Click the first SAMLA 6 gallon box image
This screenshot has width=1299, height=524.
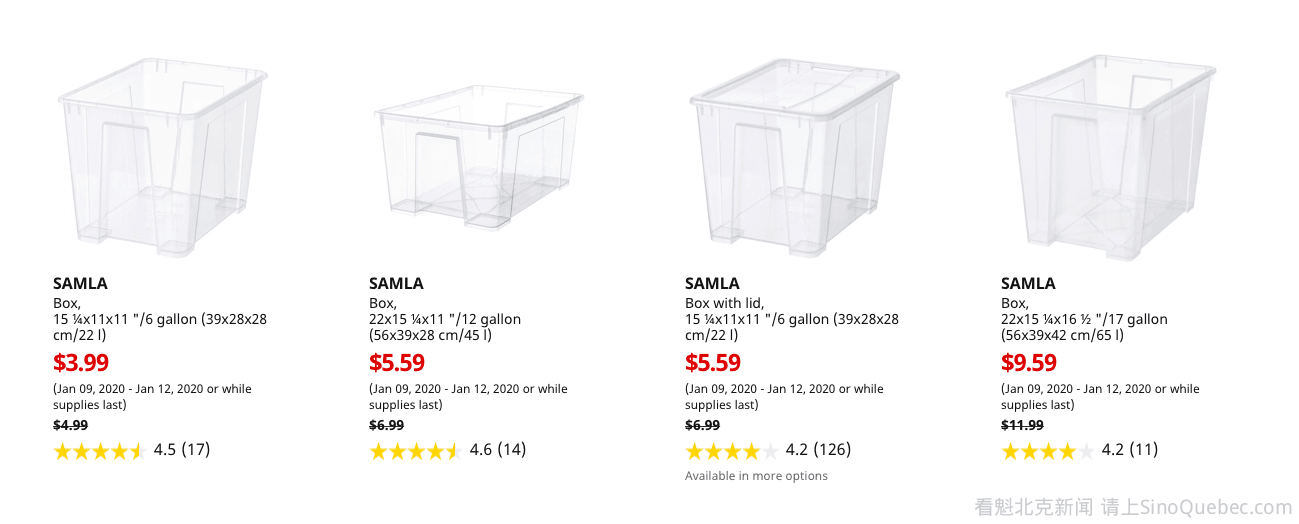coord(162,157)
